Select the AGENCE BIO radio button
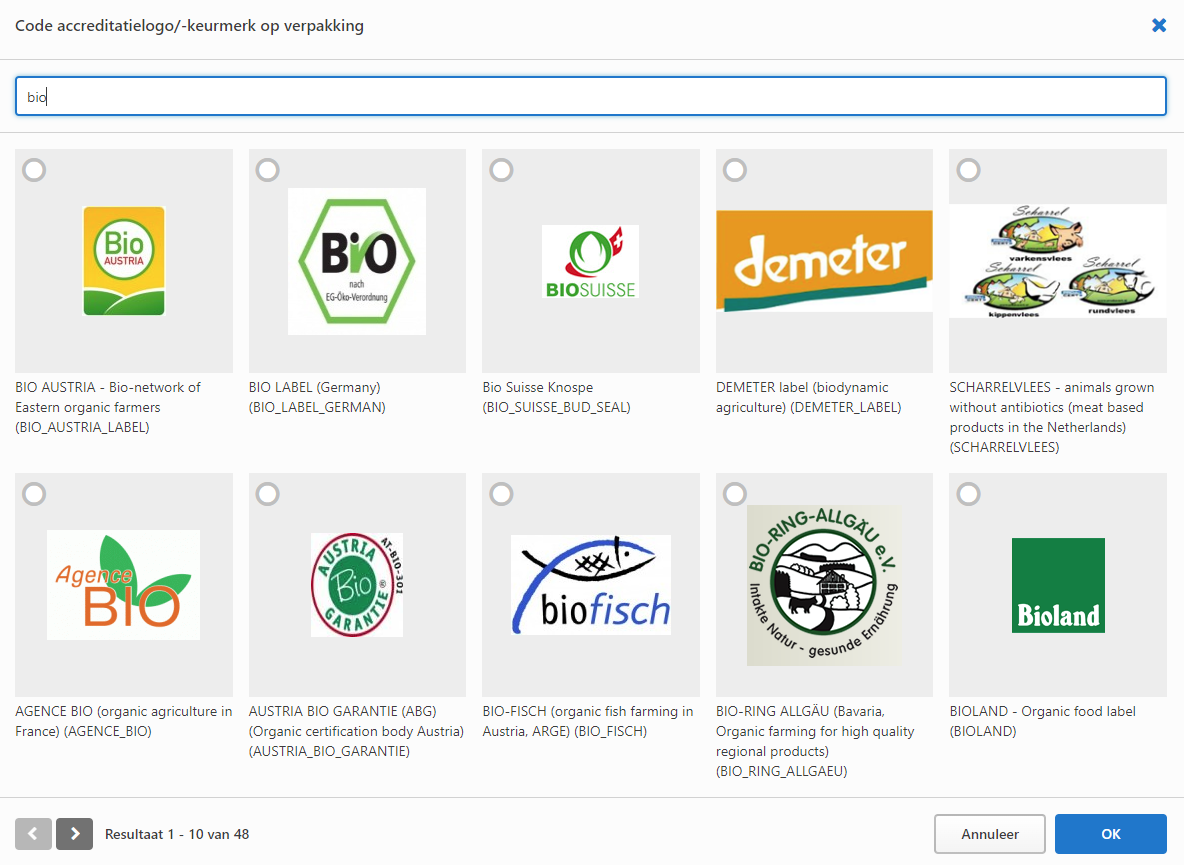This screenshot has width=1184, height=865. click(x=34, y=494)
